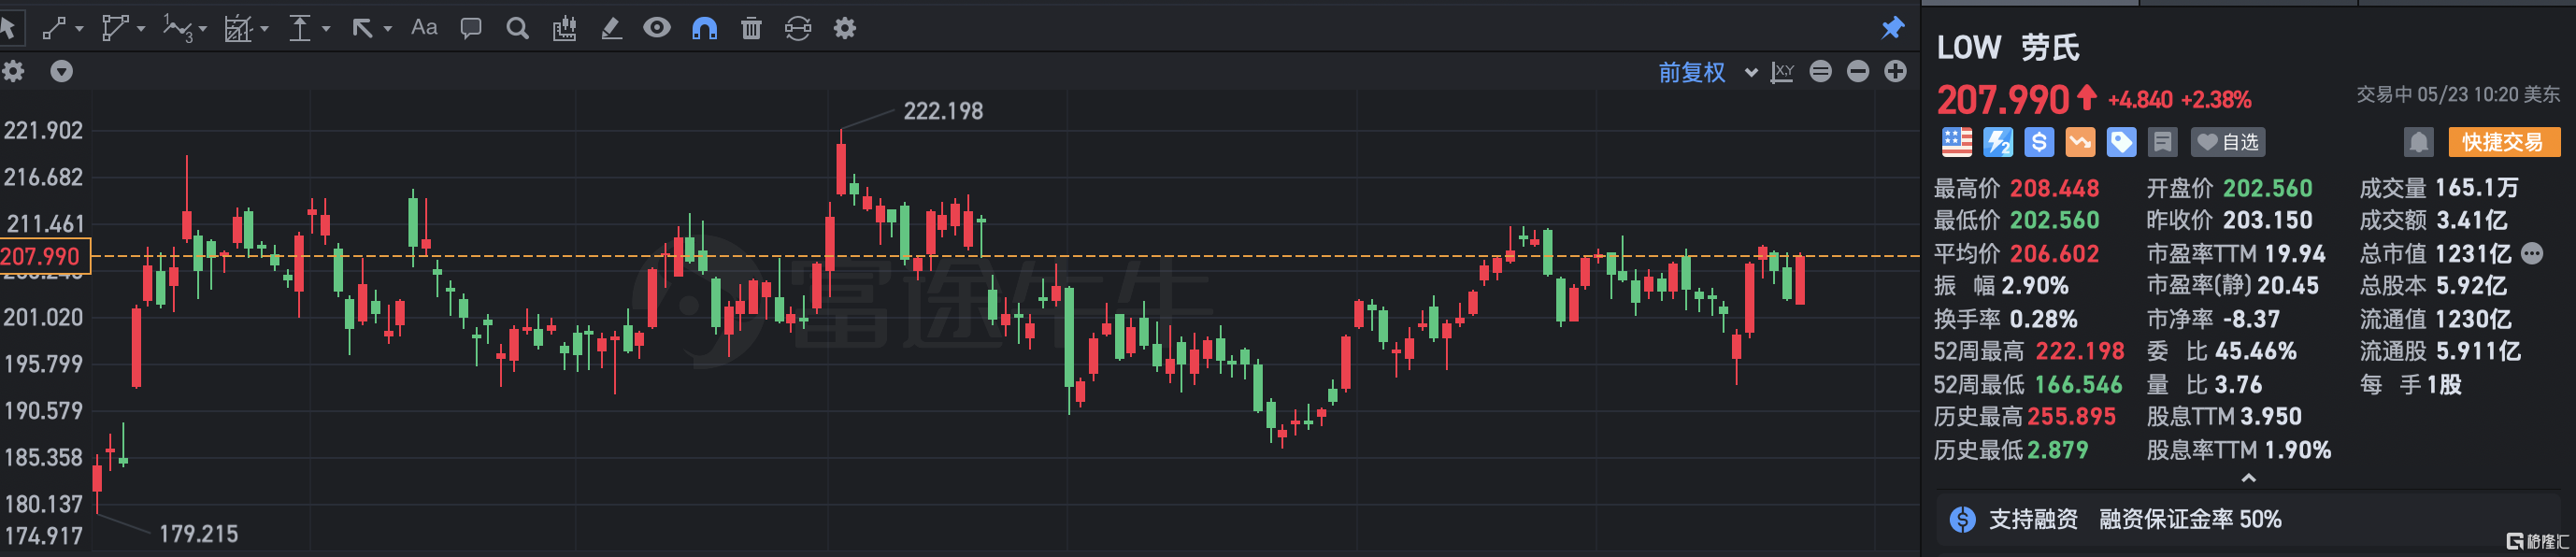The image size is (2576, 557).
Task: Click the orange short-selling trend icon
Action: click(2080, 142)
